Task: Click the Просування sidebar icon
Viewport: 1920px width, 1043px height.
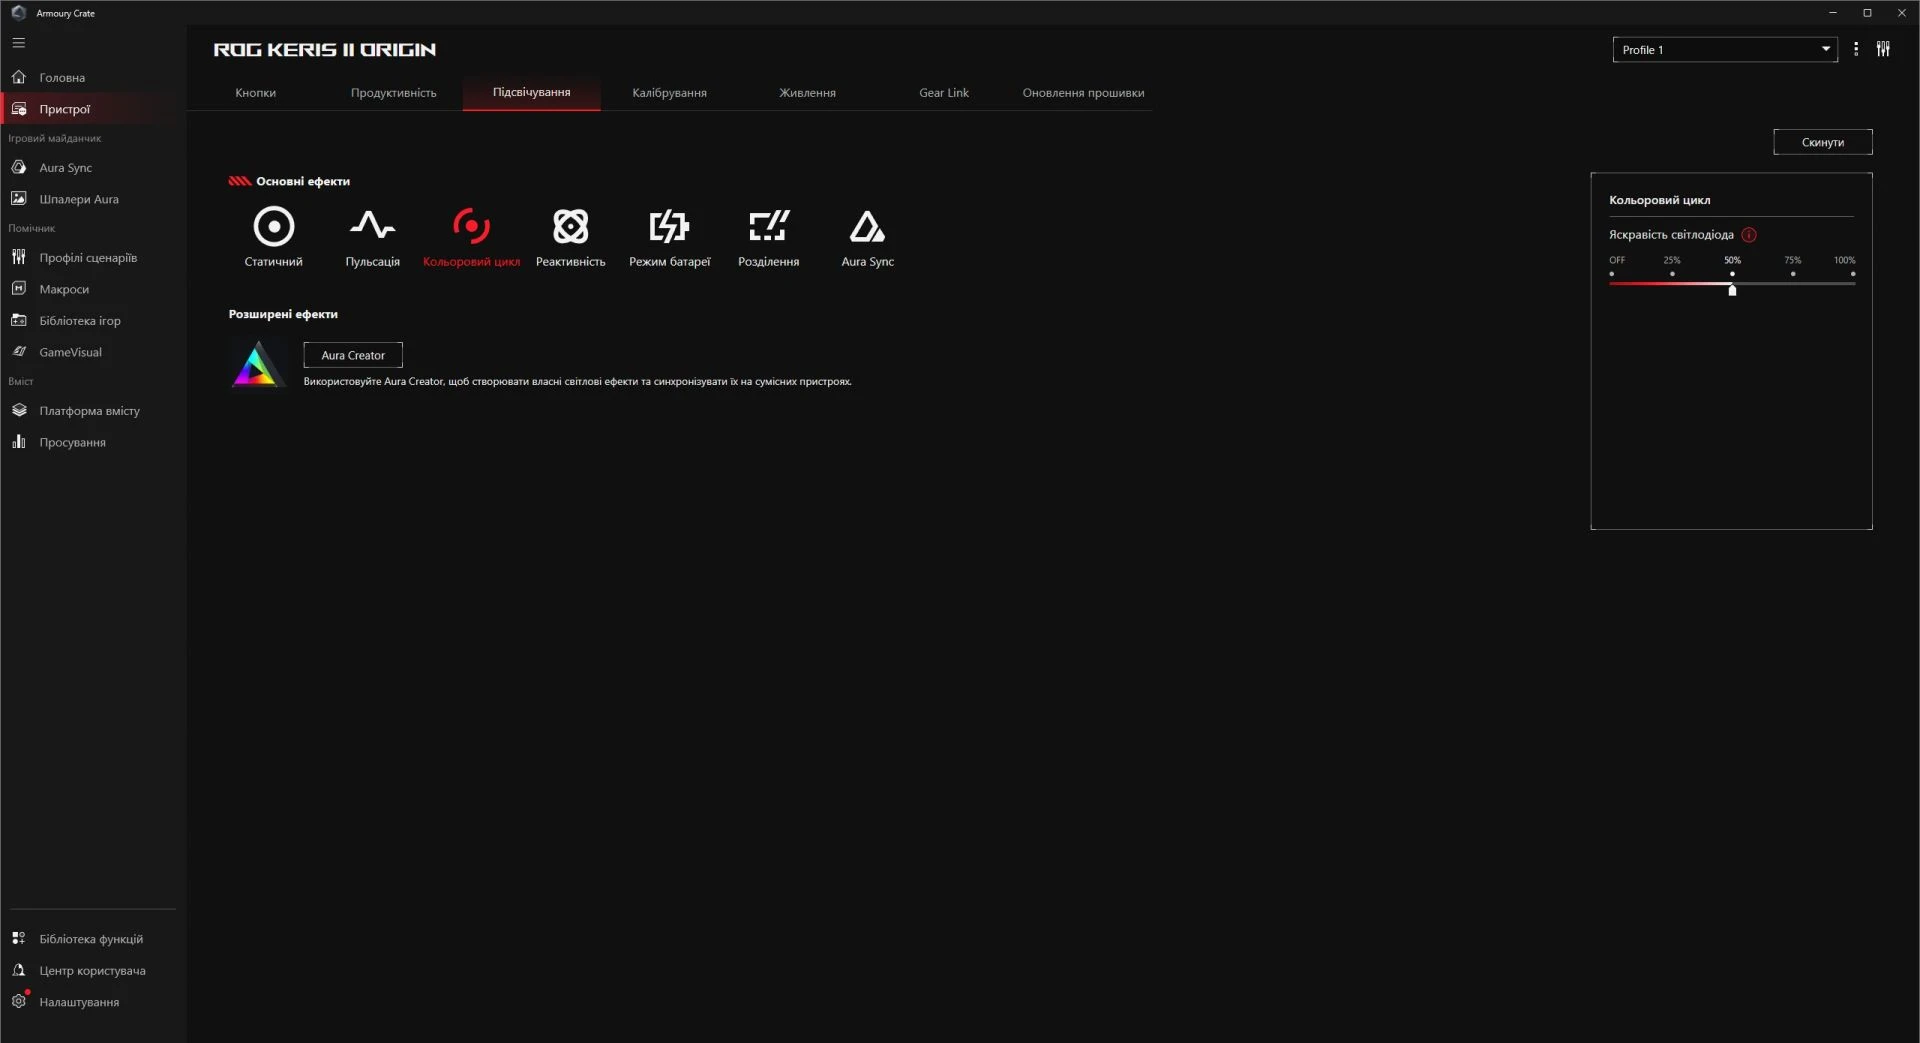Action: pos(19,441)
